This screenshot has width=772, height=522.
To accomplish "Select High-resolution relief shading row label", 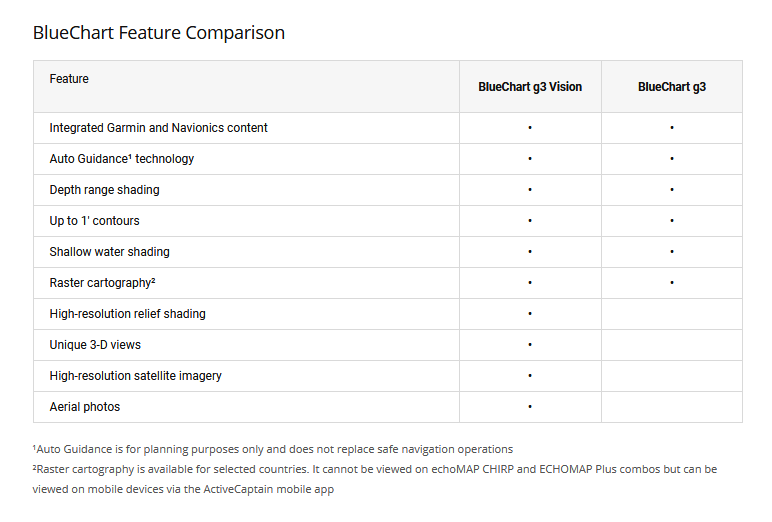I will point(127,314).
